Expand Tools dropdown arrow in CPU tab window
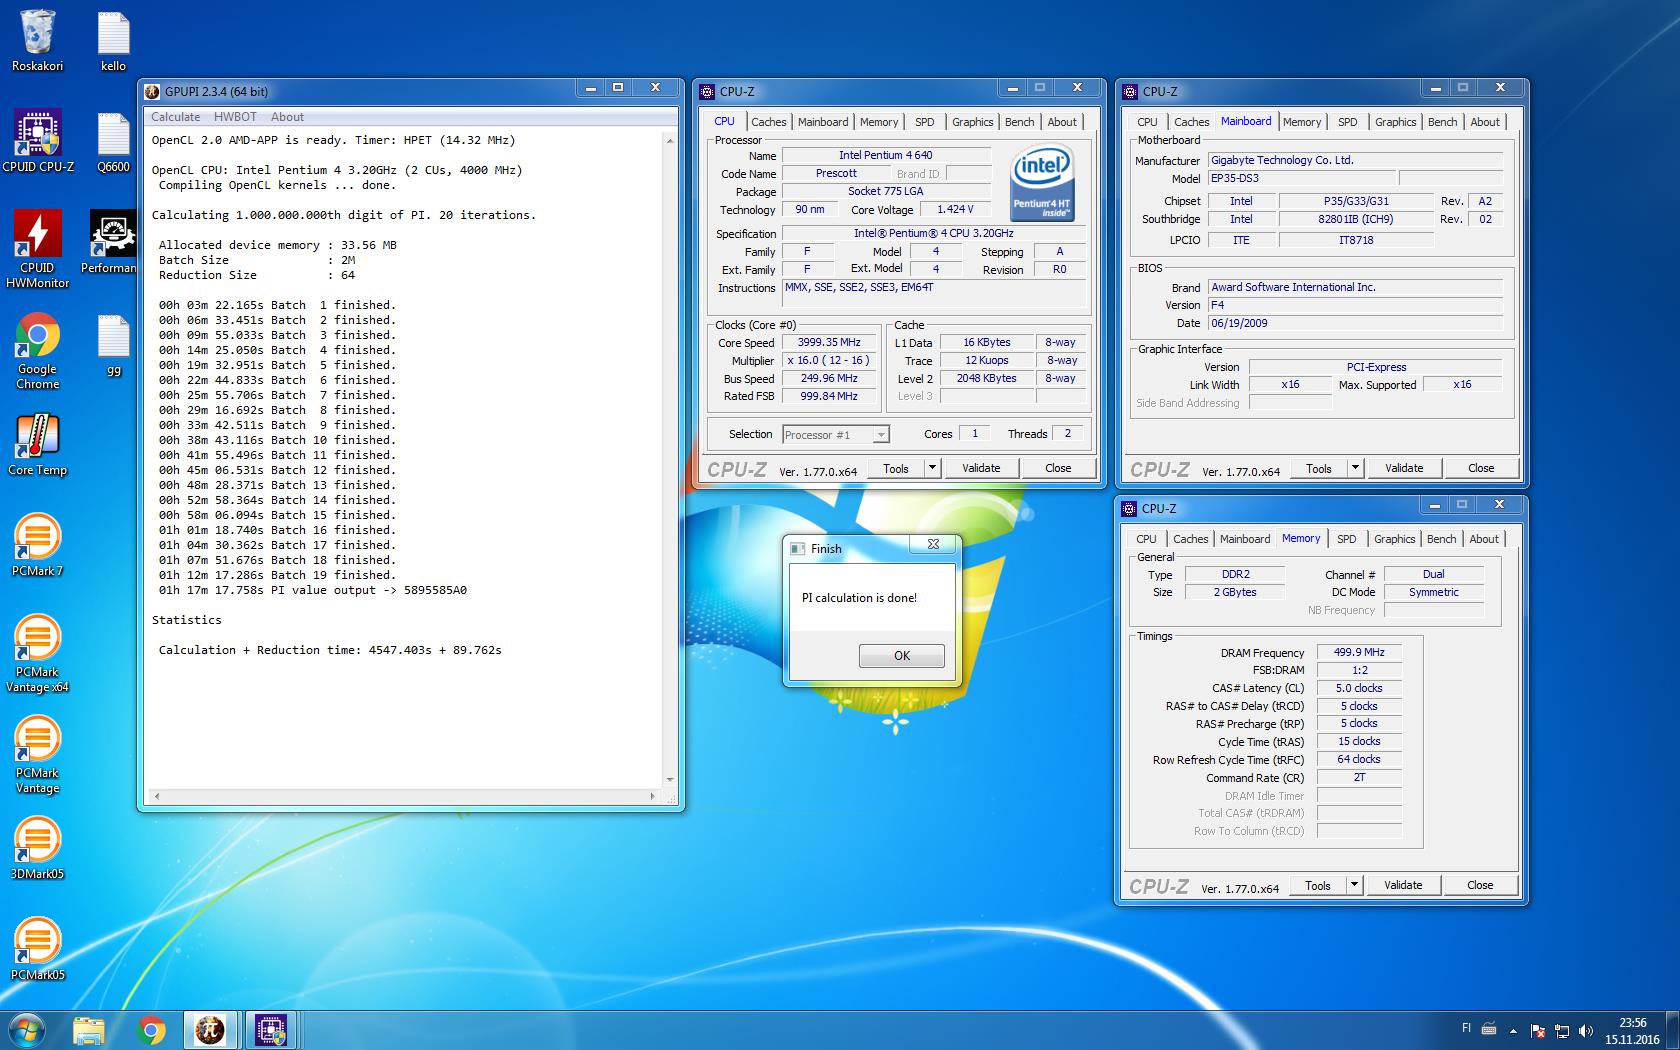The image size is (1680, 1050). tap(932, 468)
